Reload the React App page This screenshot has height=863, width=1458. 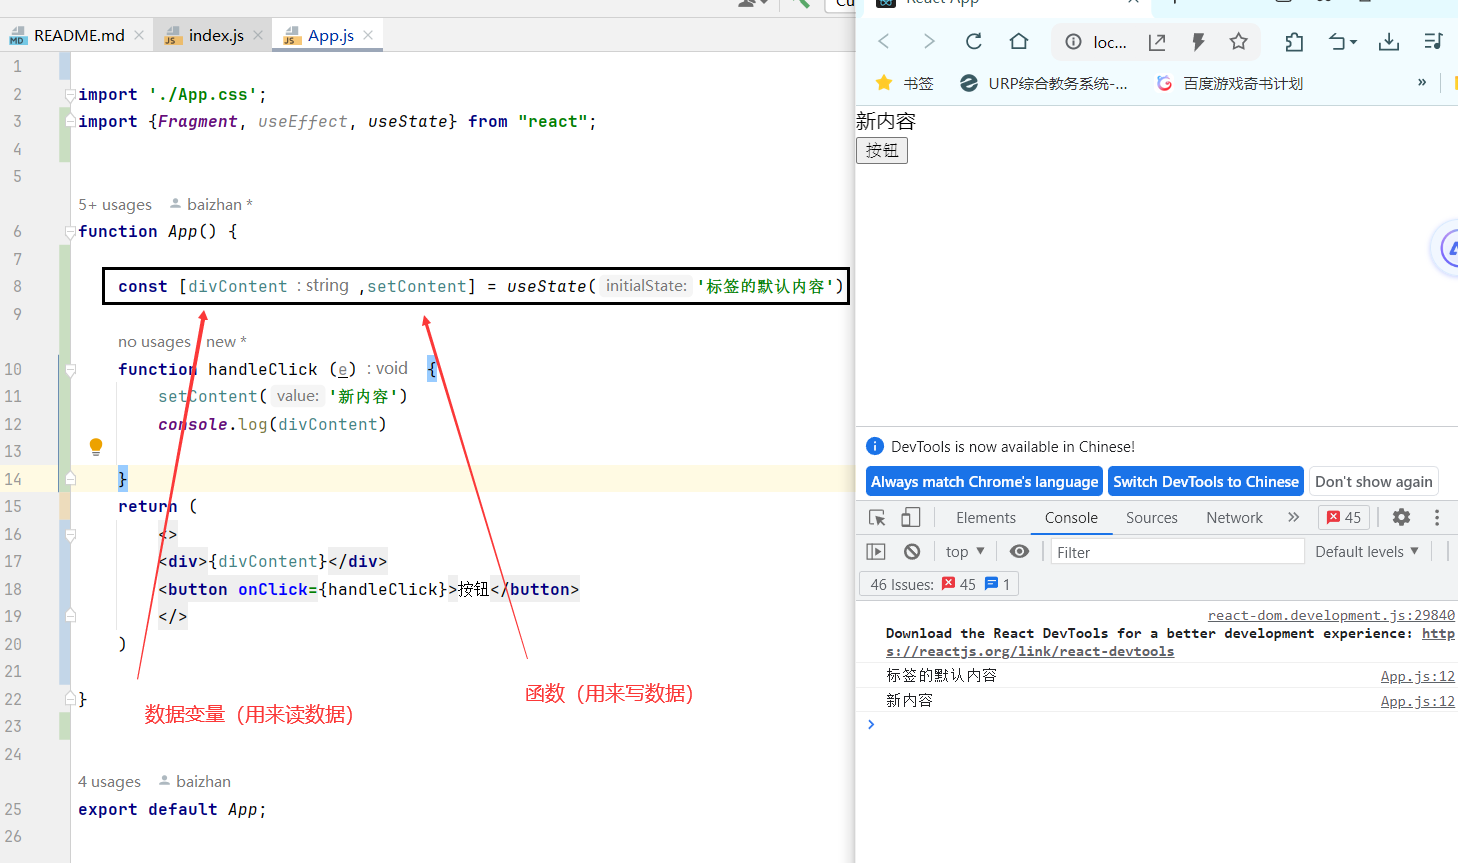coord(974,41)
